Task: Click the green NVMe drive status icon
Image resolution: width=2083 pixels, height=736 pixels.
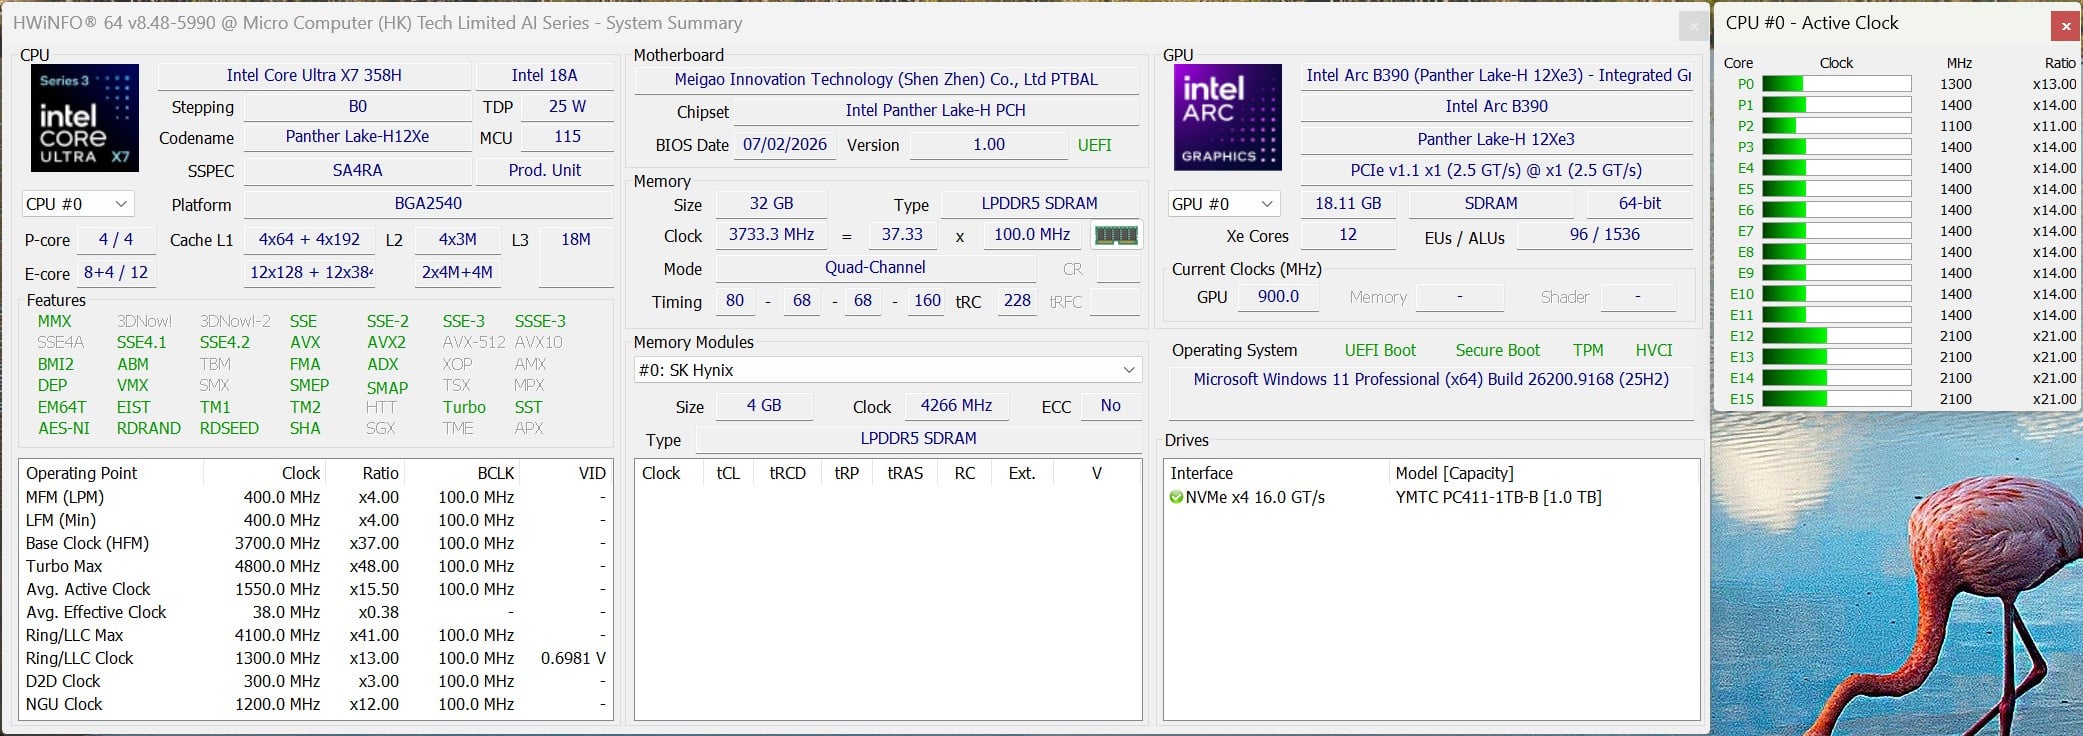Action: coord(1176,497)
